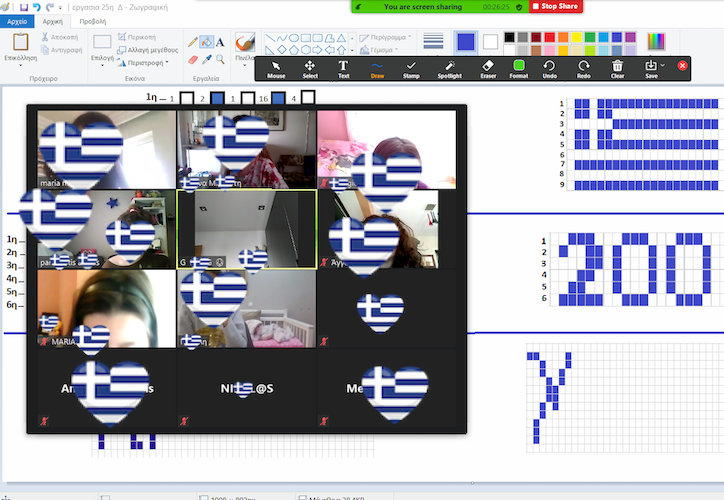Image resolution: width=724 pixels, height=500 pixels.
Task: Select the Fill with color bucket tool
Action: pos(206,42)
